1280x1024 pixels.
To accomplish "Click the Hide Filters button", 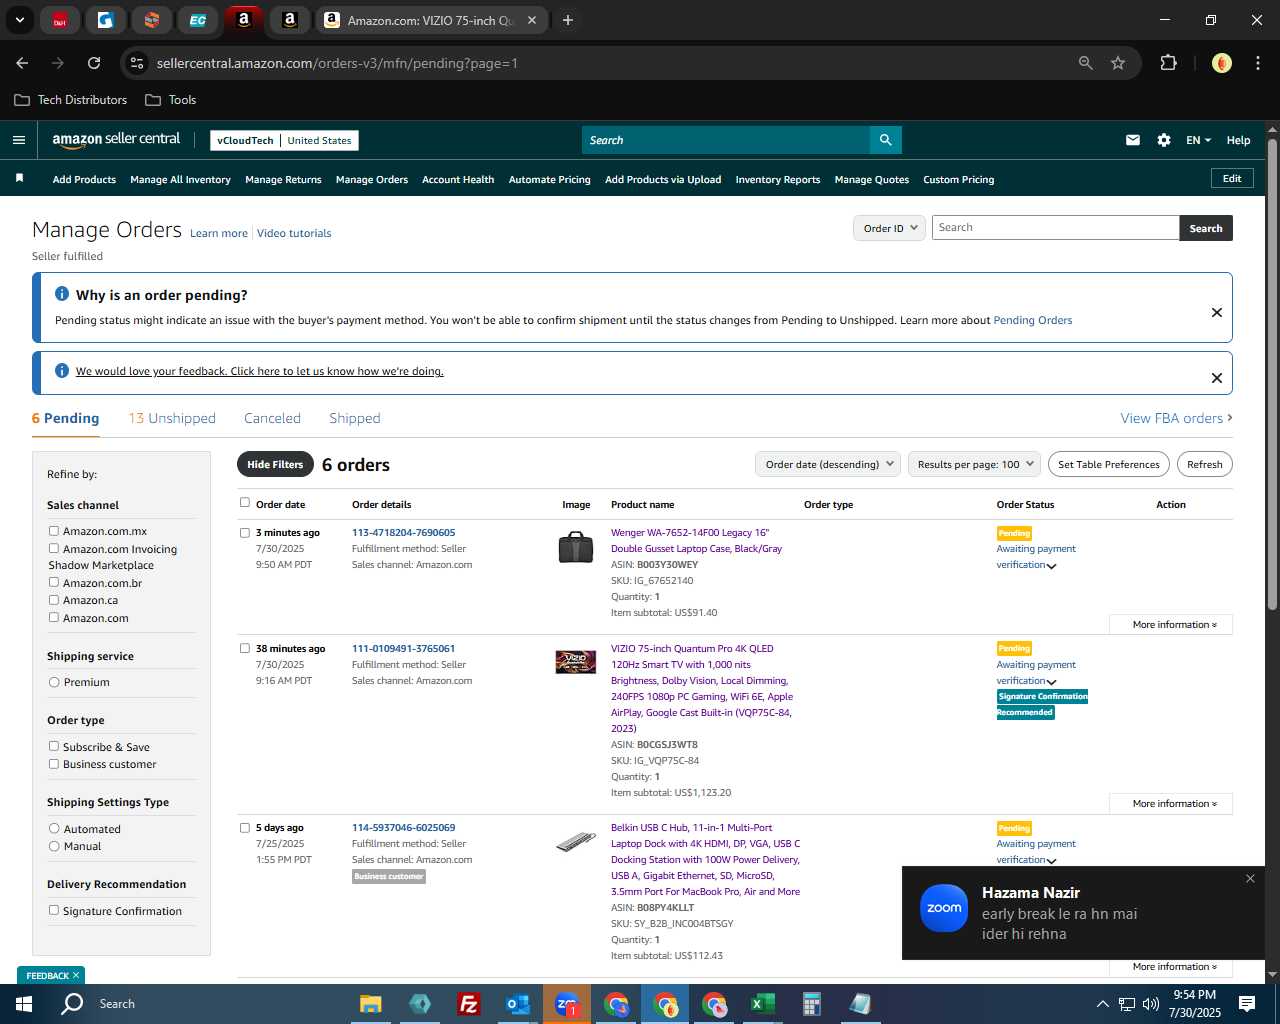I will point(275,464).
